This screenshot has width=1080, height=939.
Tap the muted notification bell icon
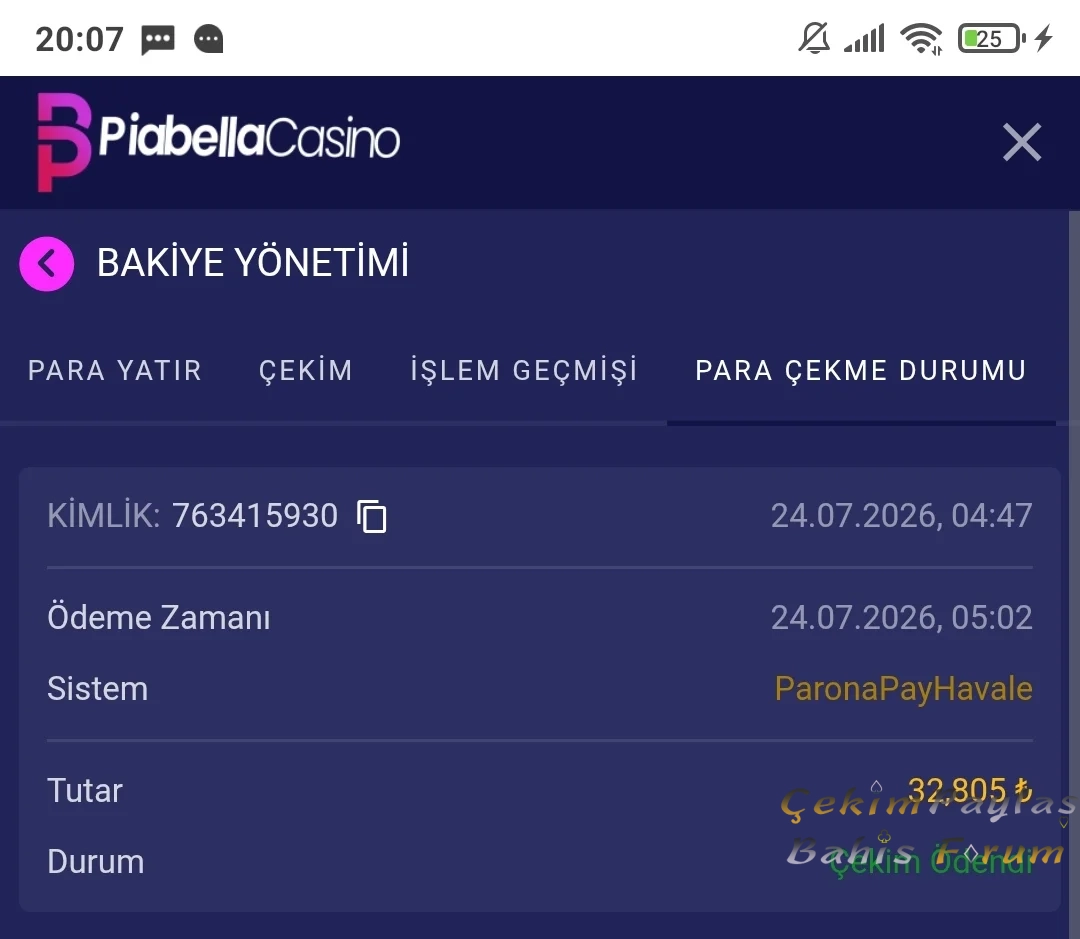814,39
